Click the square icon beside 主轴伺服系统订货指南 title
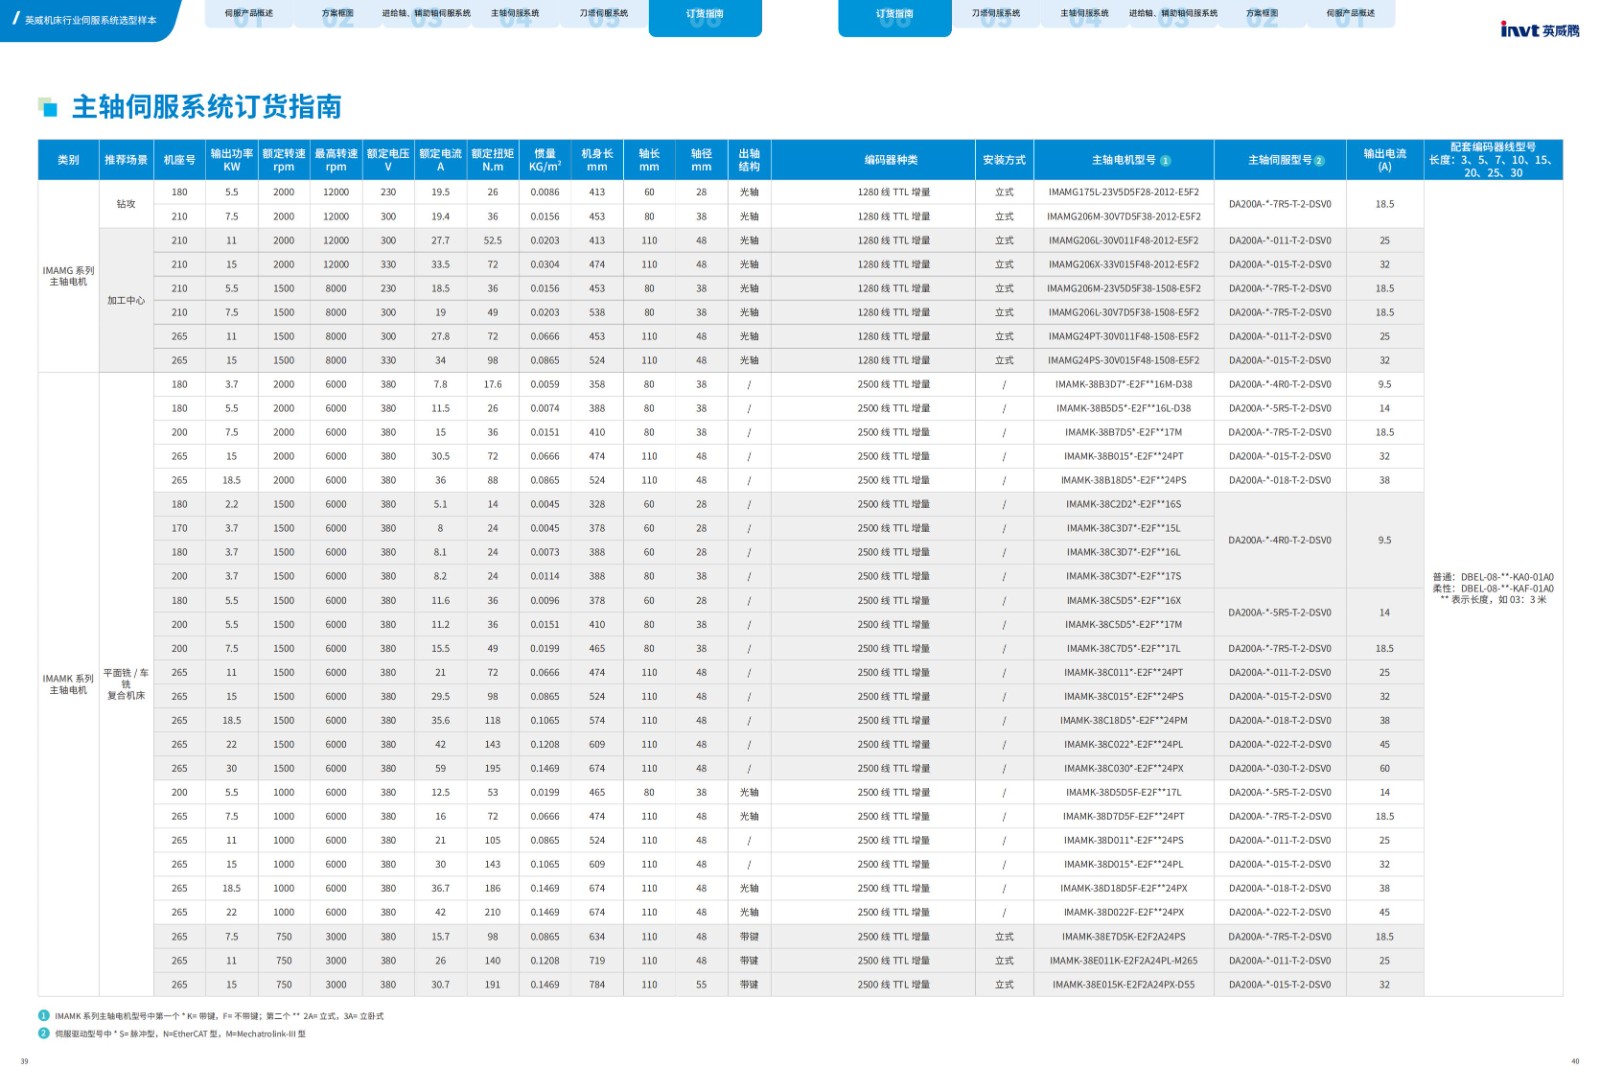The image size is (1600, 1085). point(47,106)
